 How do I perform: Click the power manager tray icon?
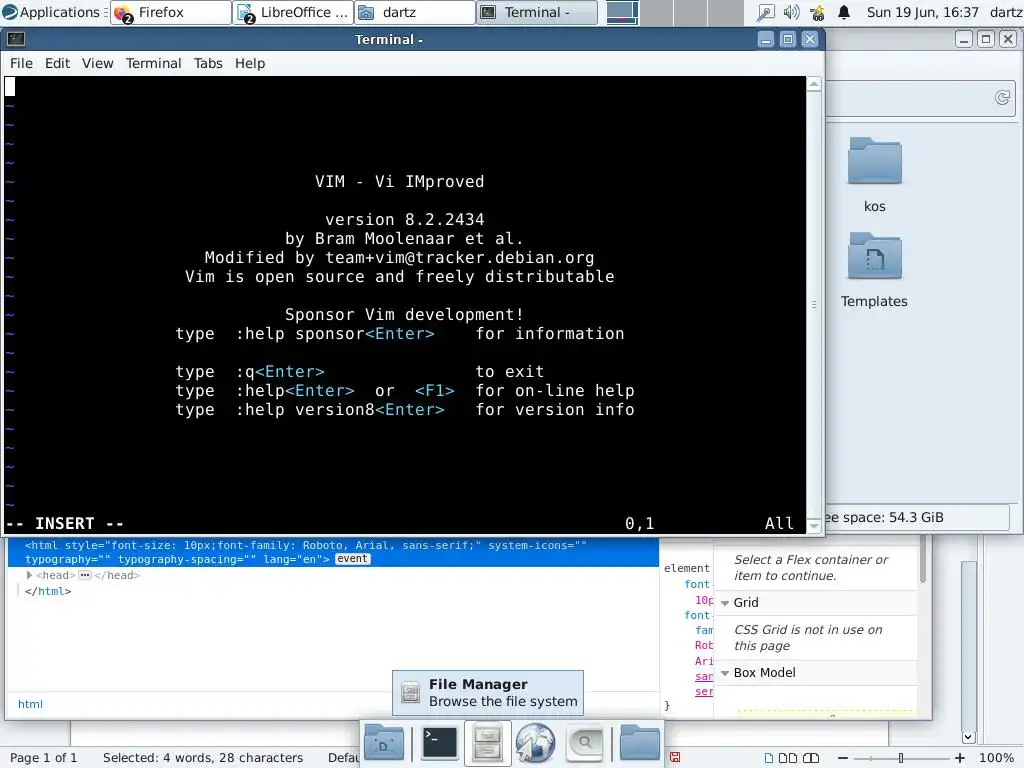(x=817, y=12)
